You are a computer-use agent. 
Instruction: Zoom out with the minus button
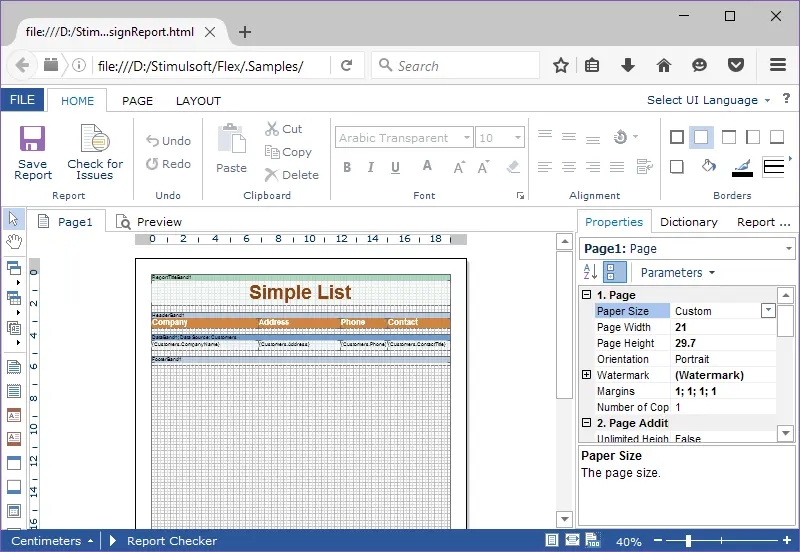658,540
